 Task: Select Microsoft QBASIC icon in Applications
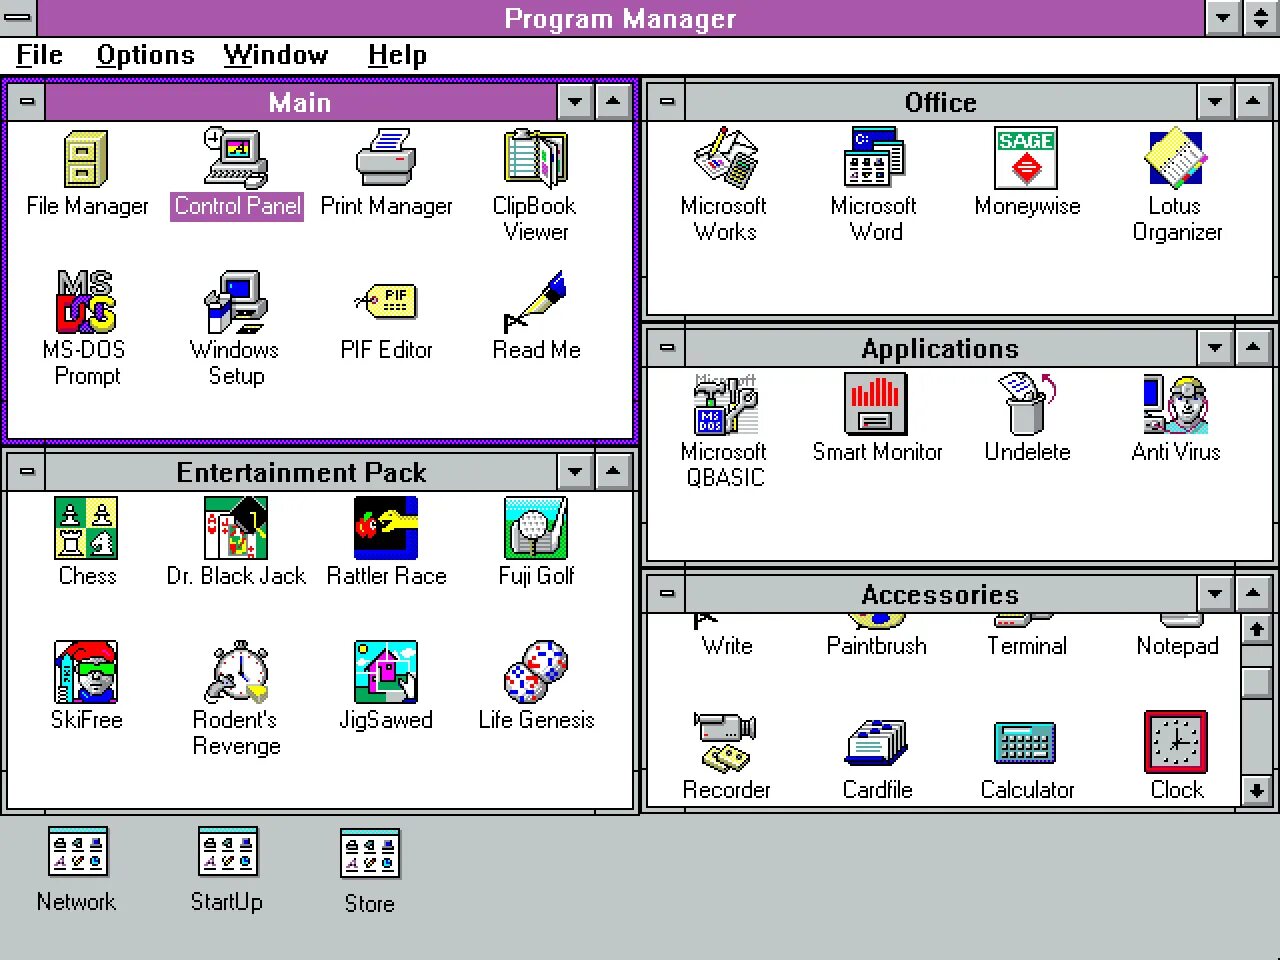pyautogui.click(x=726, y=404)
